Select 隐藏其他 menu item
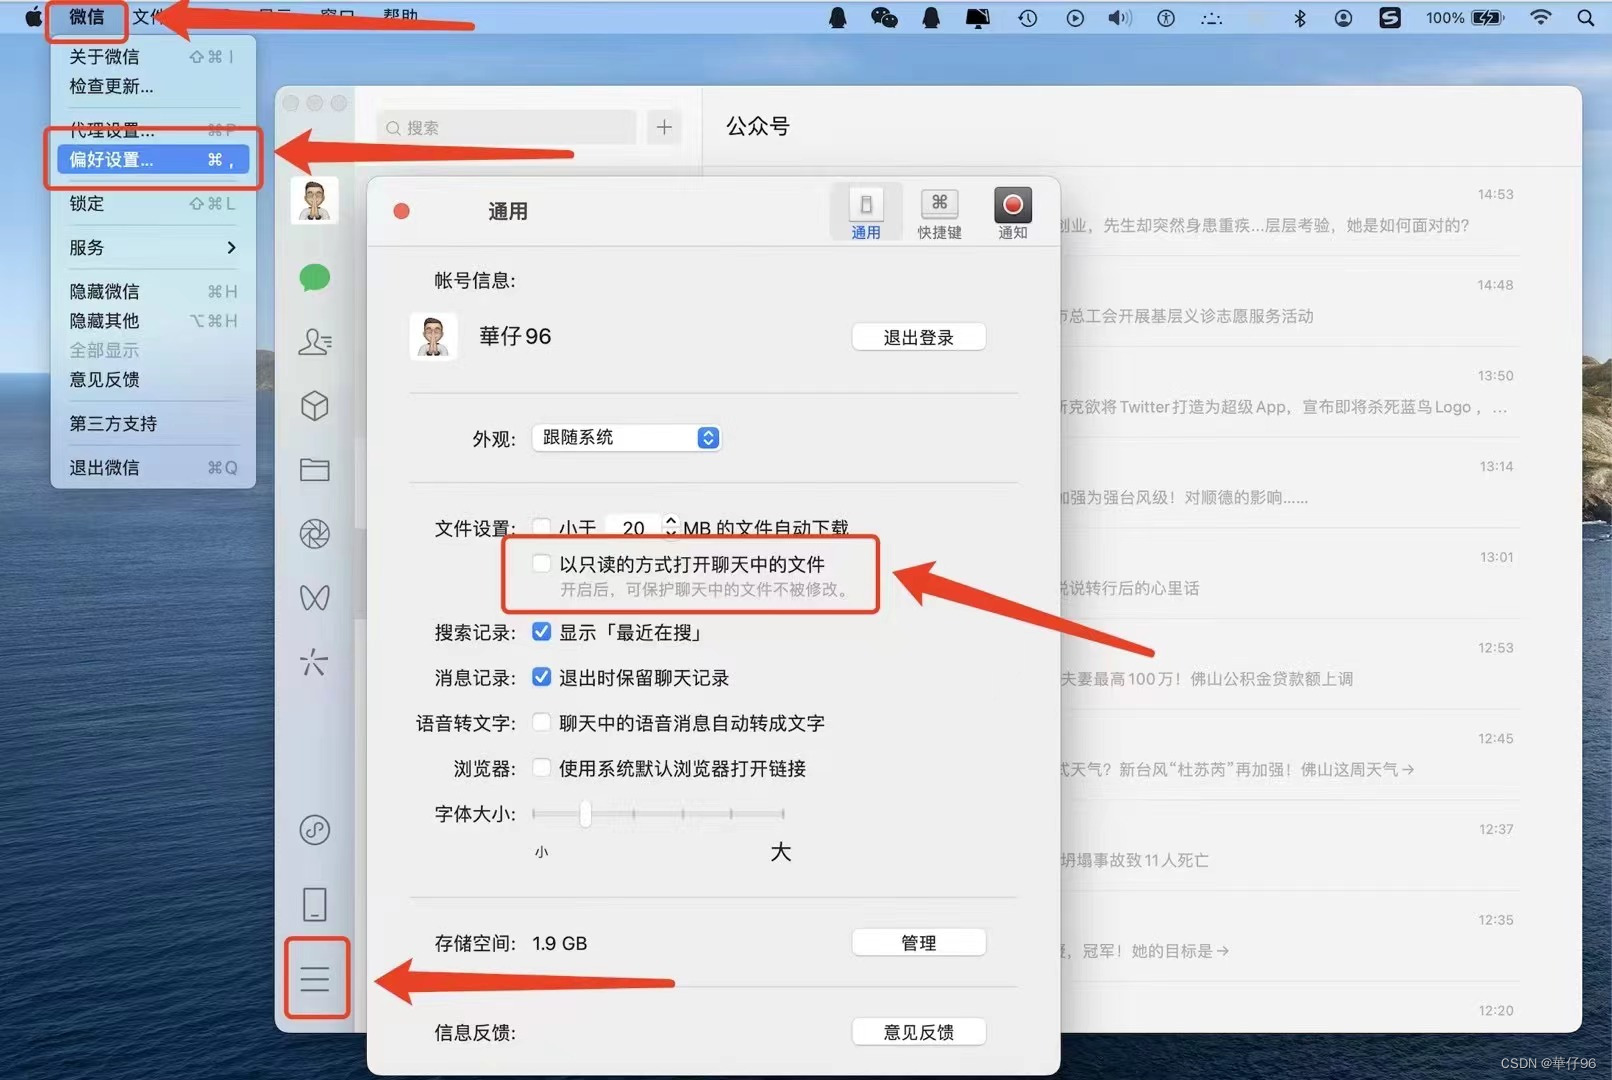1612x1080 pixels. click(x=153, y=320)
